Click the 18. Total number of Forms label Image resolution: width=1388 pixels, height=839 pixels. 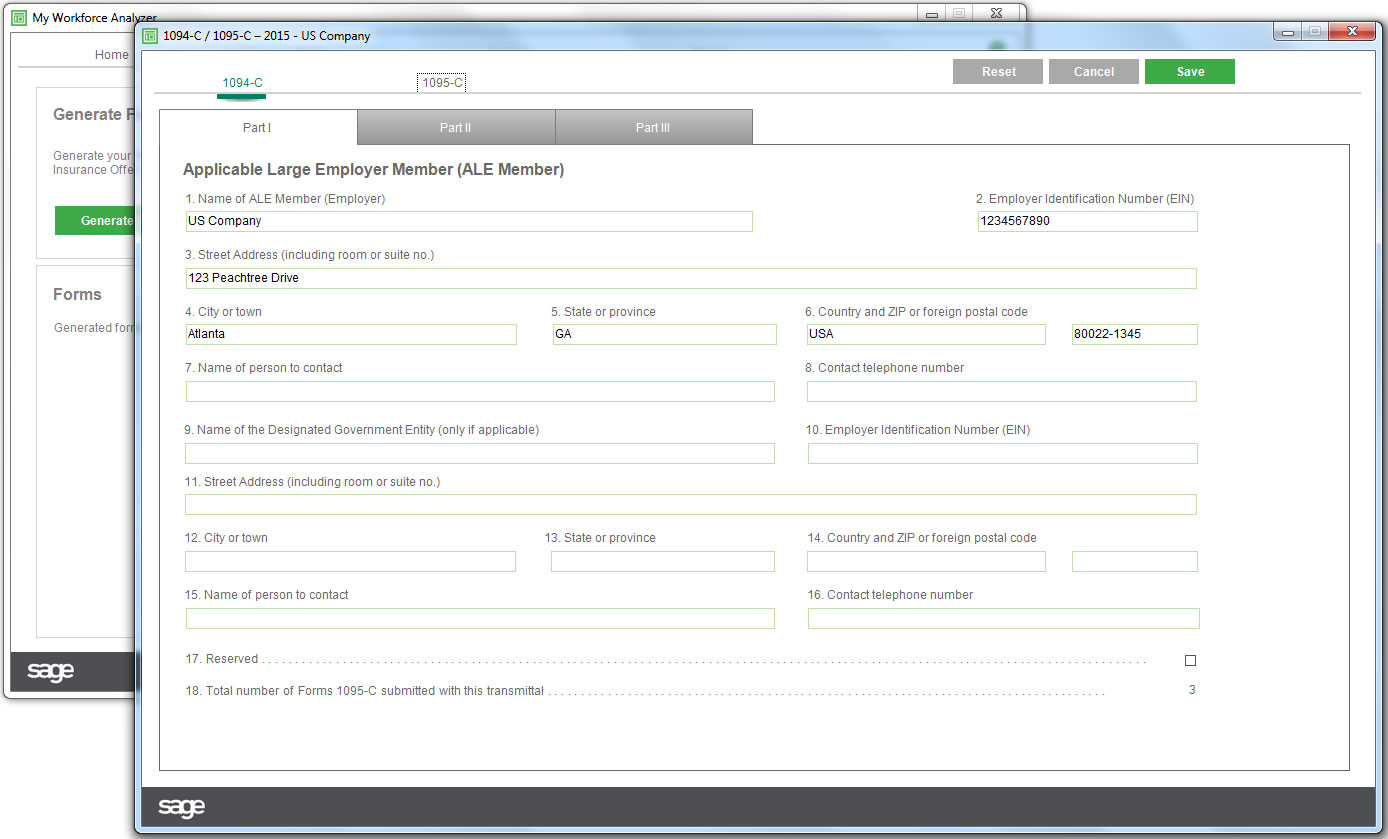365,691
